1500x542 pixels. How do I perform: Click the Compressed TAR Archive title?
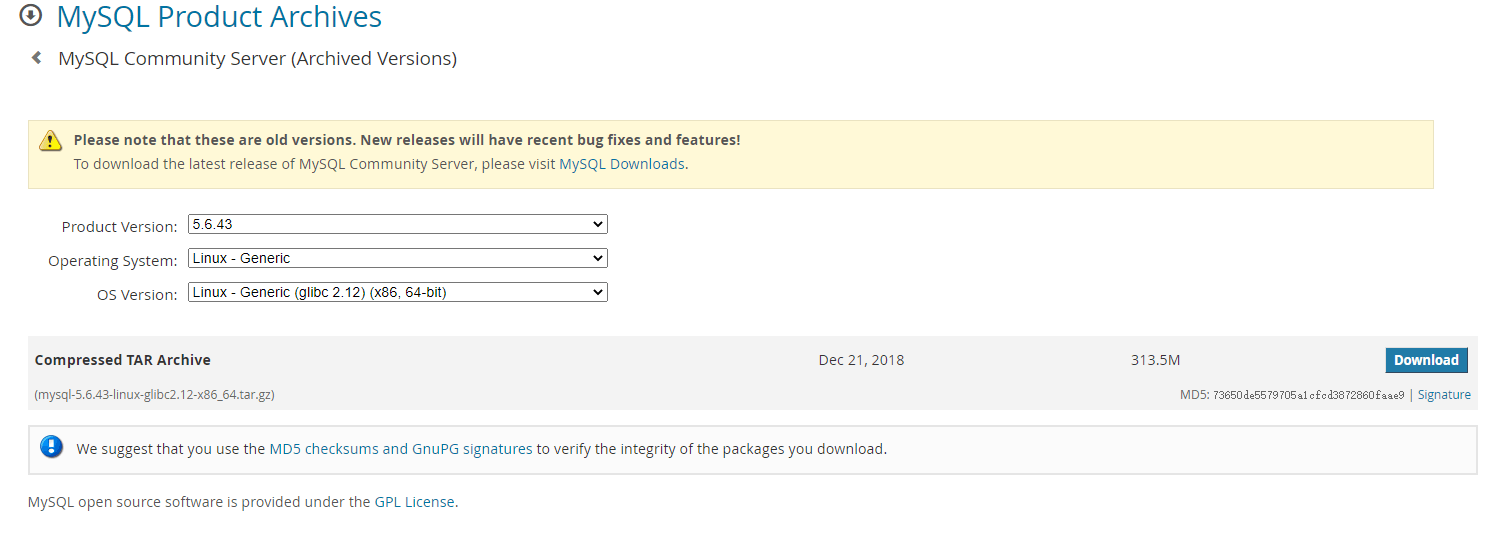pyautogui.click(x=123, y=360)
